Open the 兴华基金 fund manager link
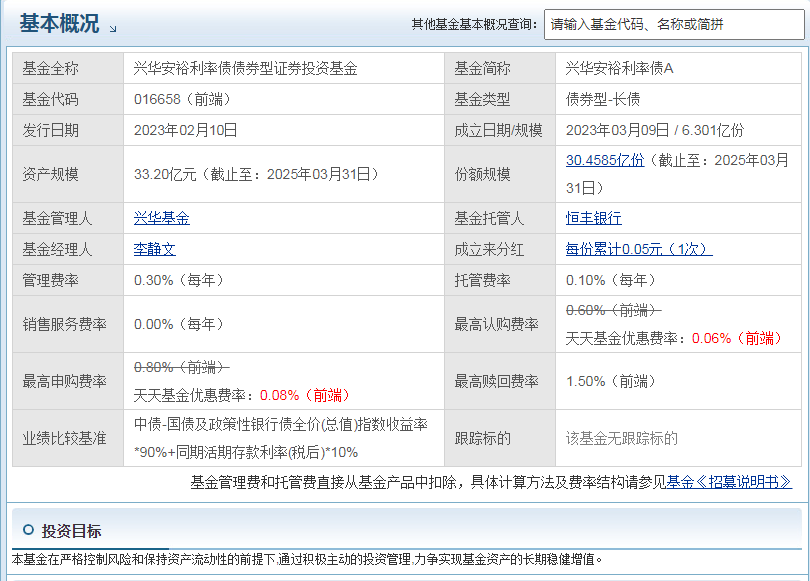The width and height of the screenshot is (810, 581). [x=162, y=218]
